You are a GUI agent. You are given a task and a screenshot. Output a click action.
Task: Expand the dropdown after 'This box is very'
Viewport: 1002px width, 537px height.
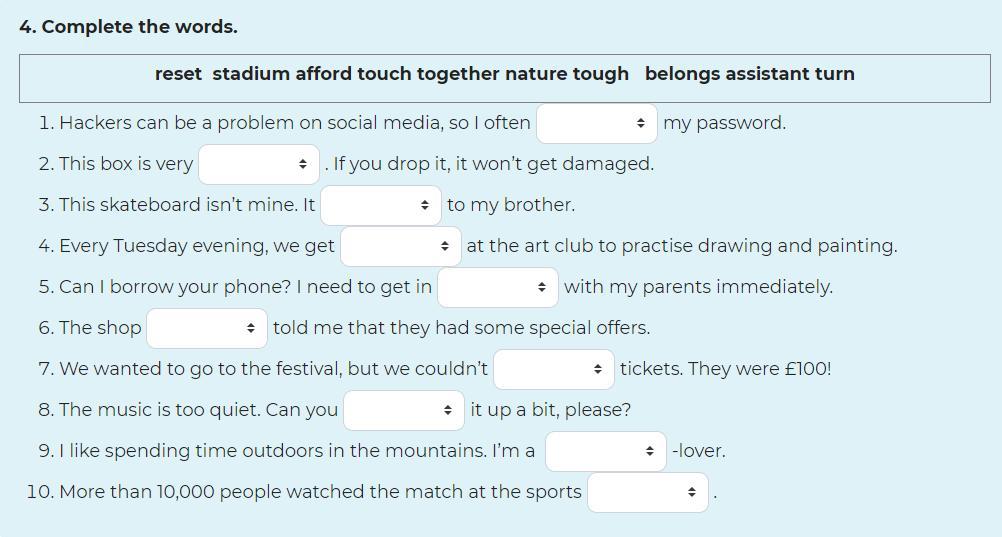[x=259, y=164]
